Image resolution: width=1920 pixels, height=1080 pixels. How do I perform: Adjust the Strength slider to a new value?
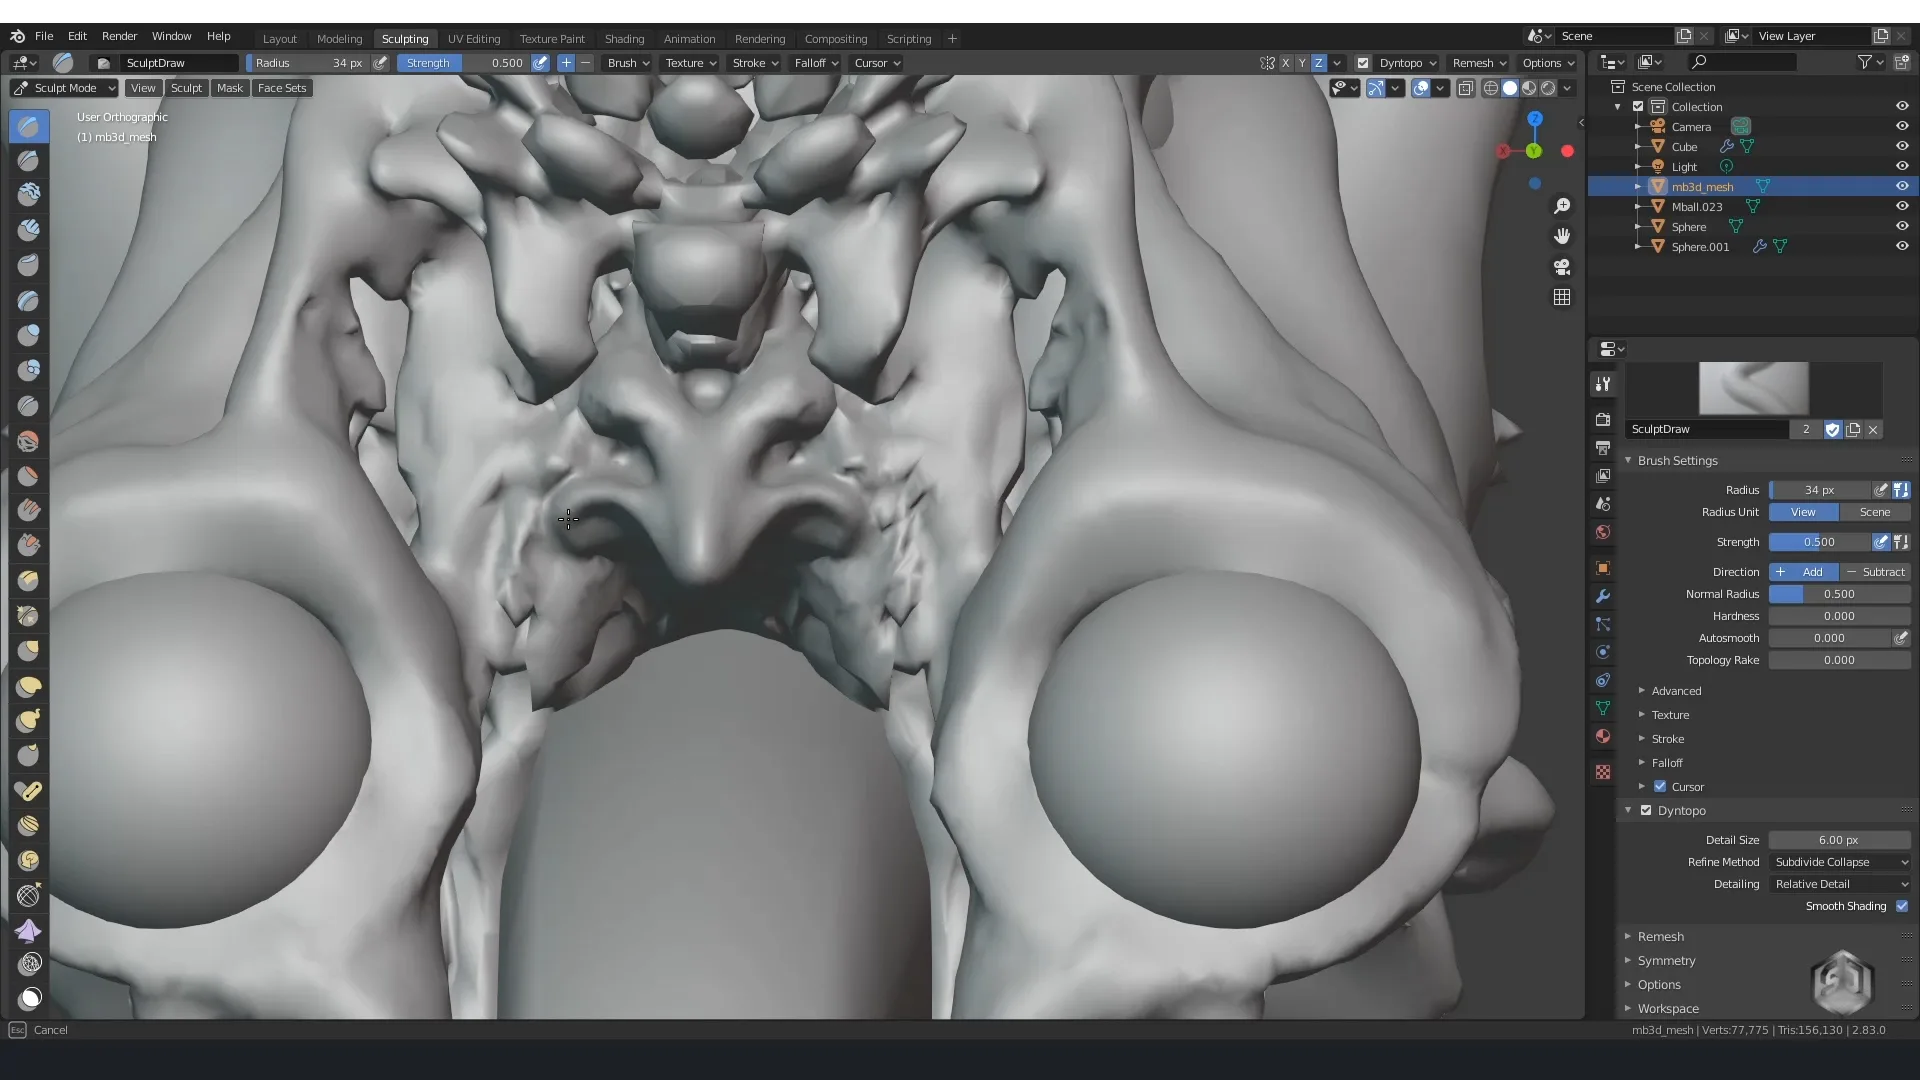click(x=1820, y=542)
